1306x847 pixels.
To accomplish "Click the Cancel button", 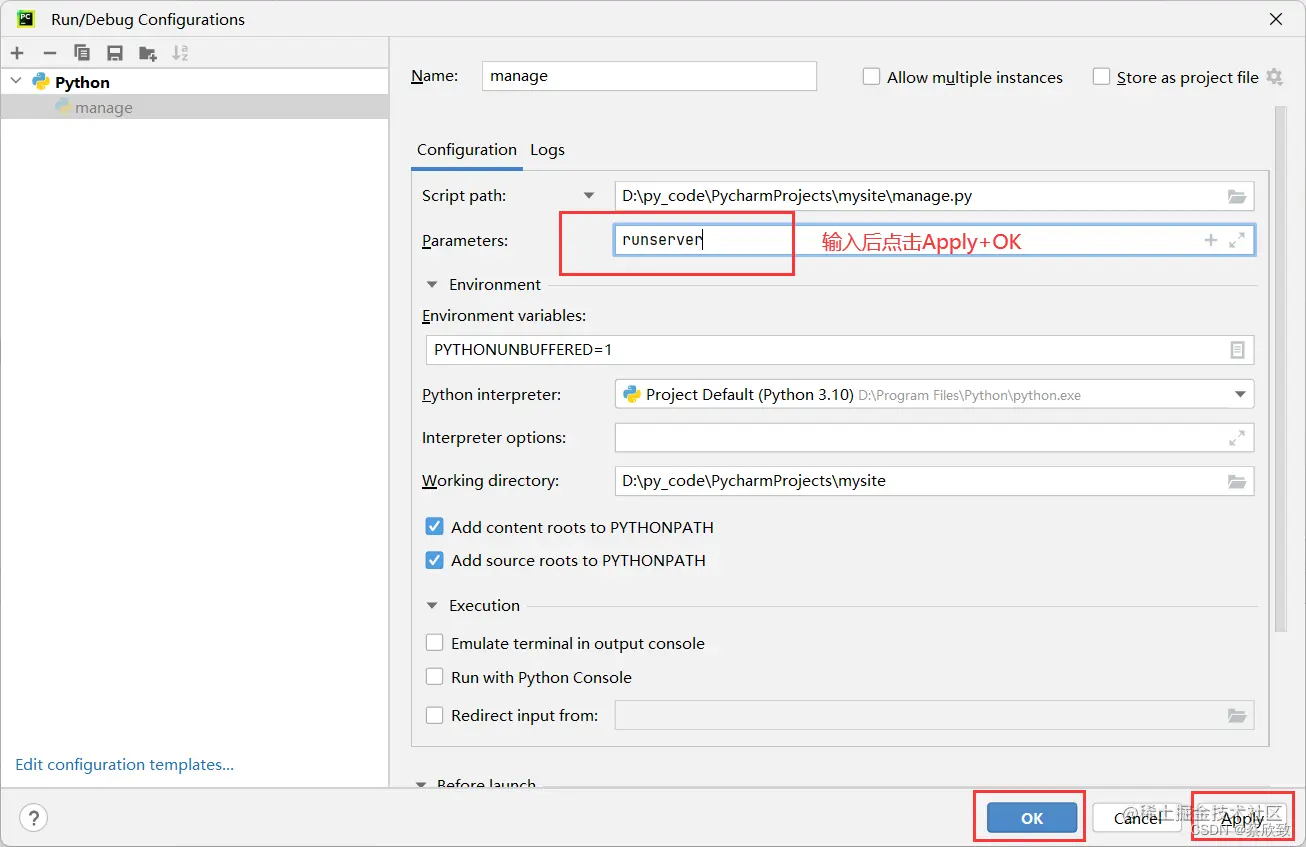I will coord(1138,818).
